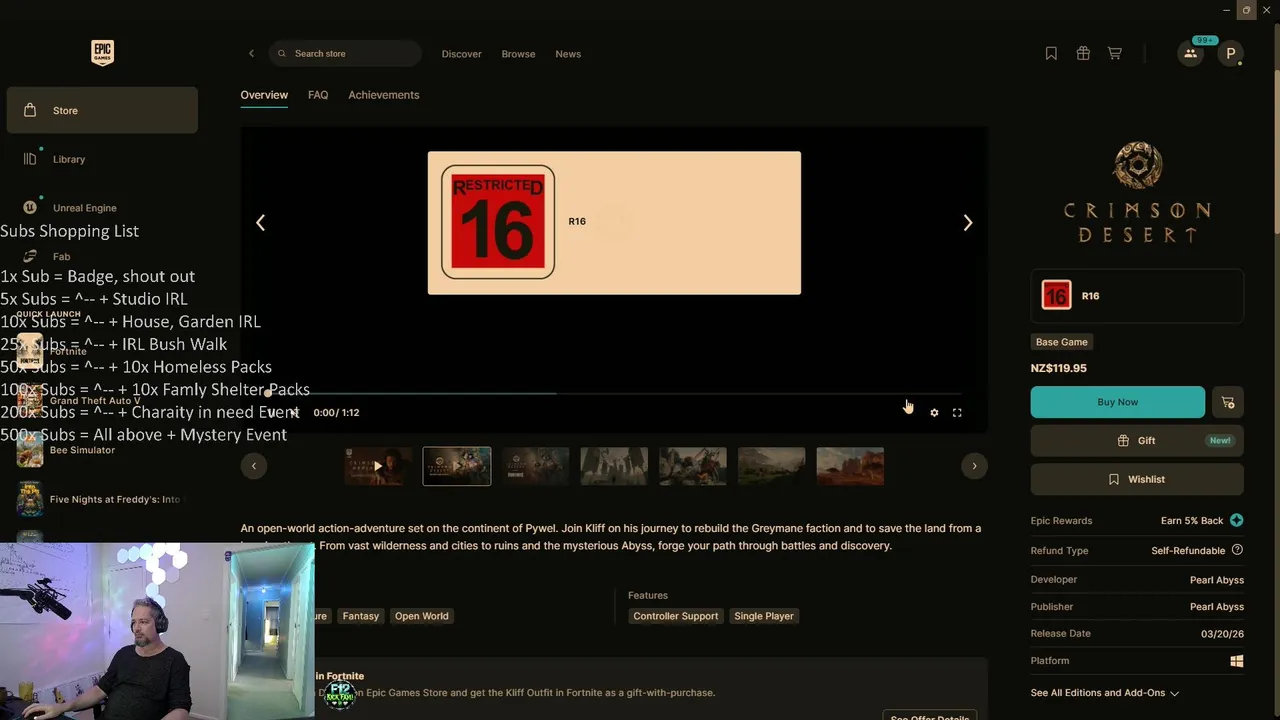This screenshot has width=1280, height=720.
Task: Switch to the FAQ tab
Action: [318, 95]
